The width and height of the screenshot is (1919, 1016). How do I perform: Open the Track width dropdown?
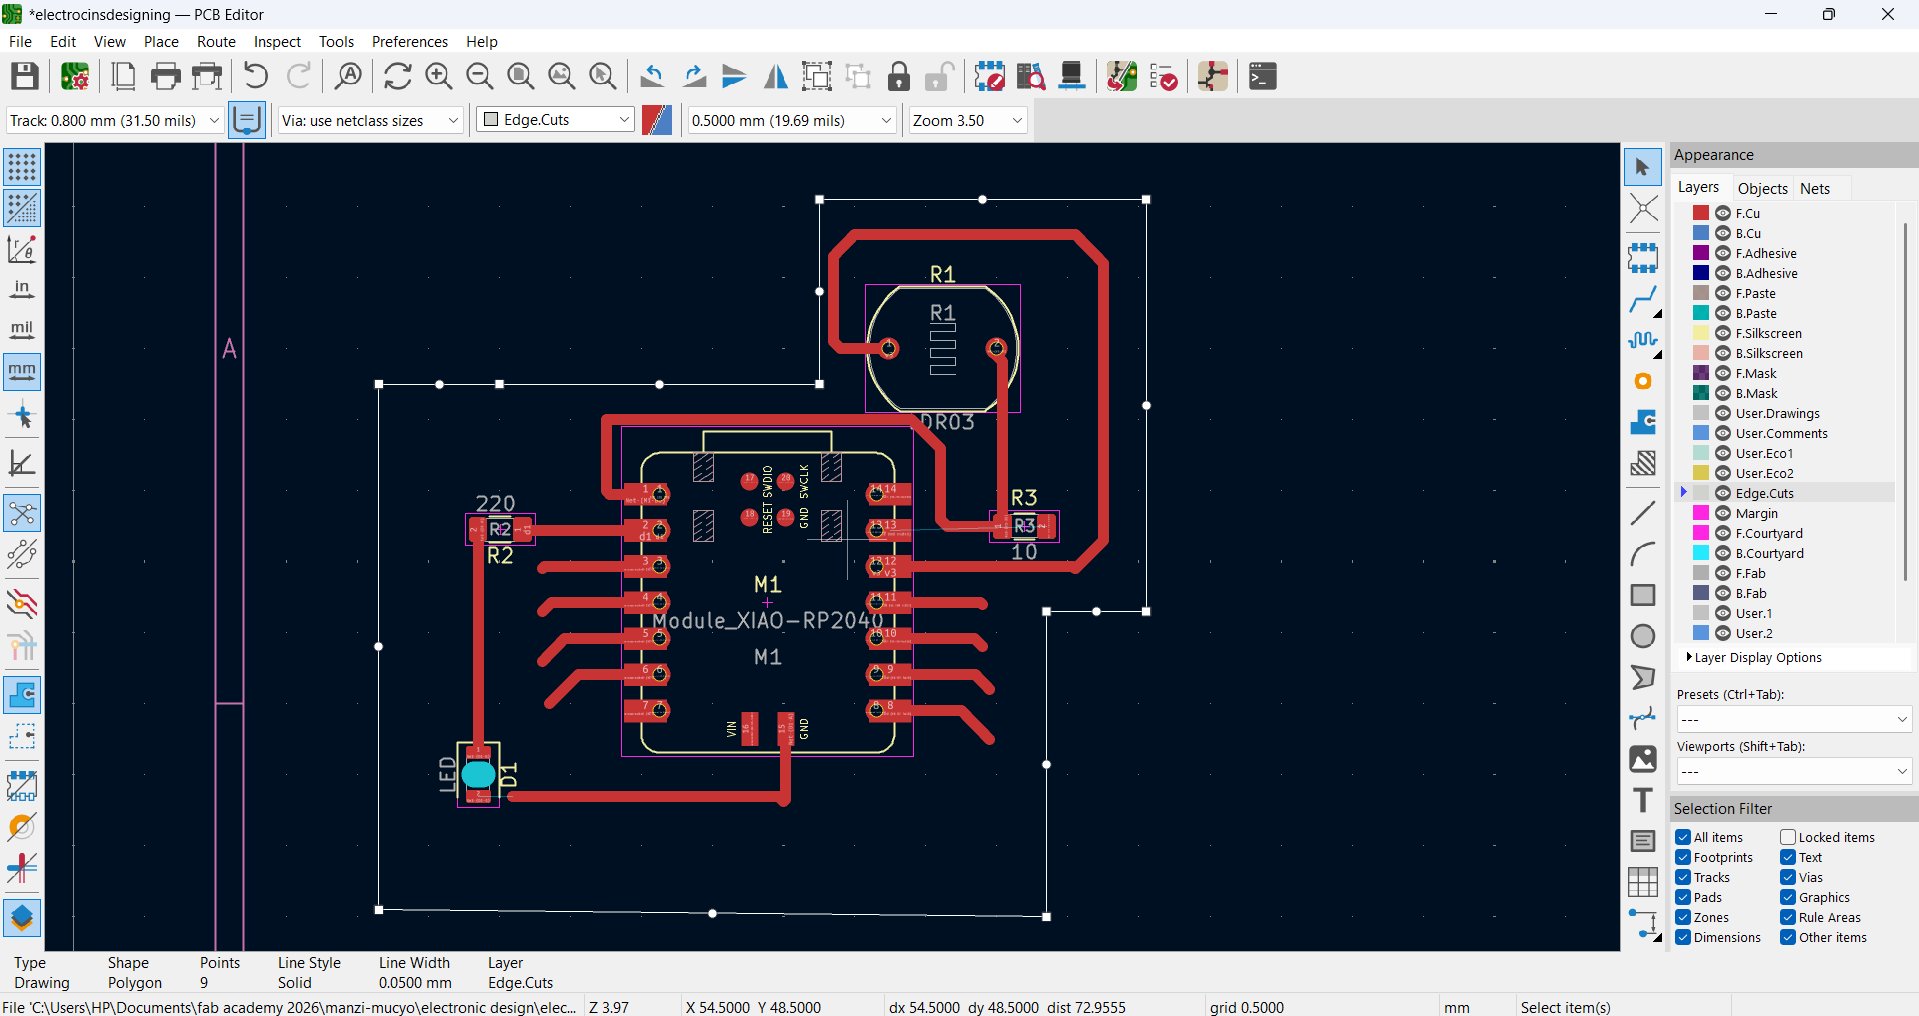pos(114,120)
